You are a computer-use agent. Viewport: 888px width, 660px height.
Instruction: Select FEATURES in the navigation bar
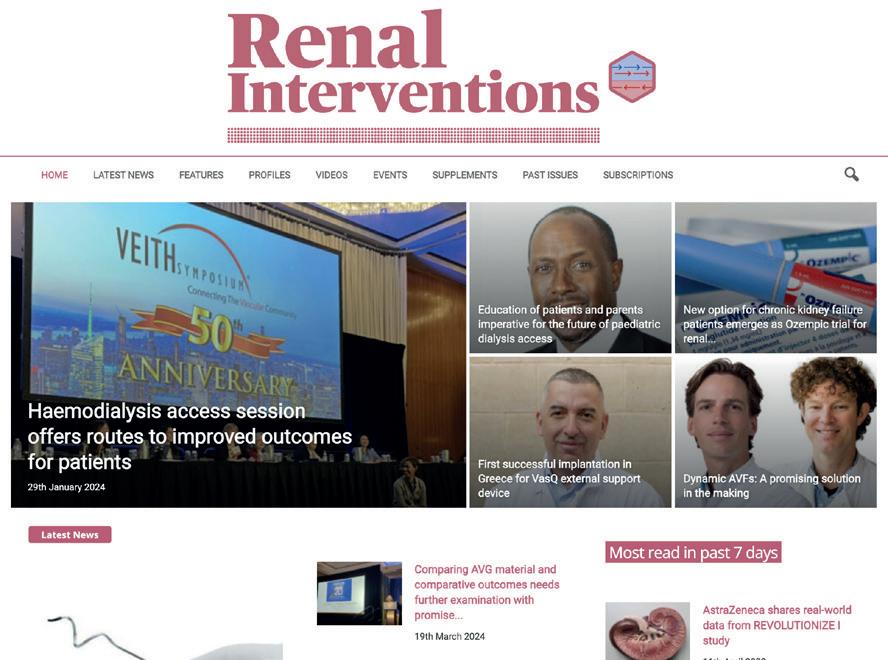(201, 175)
